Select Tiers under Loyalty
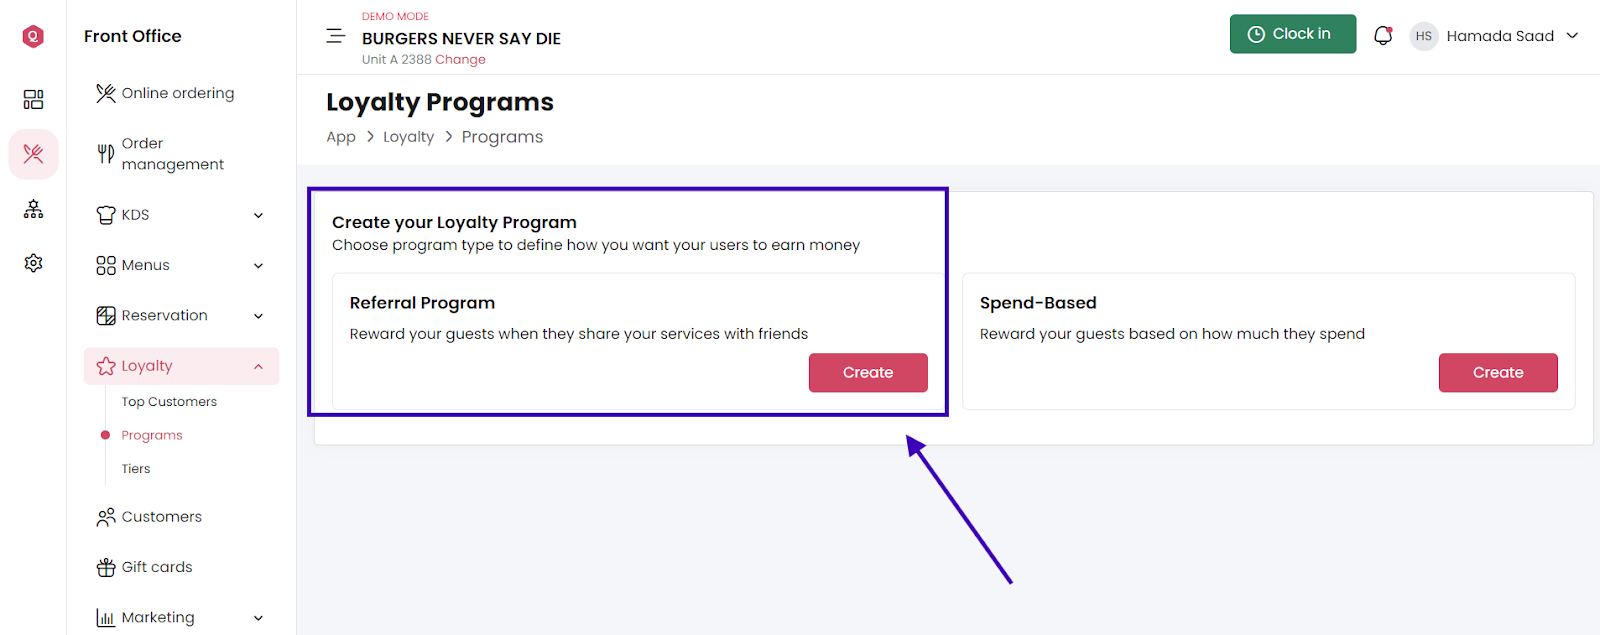This screenshot has height=635, width=1600. coord(136,469)
